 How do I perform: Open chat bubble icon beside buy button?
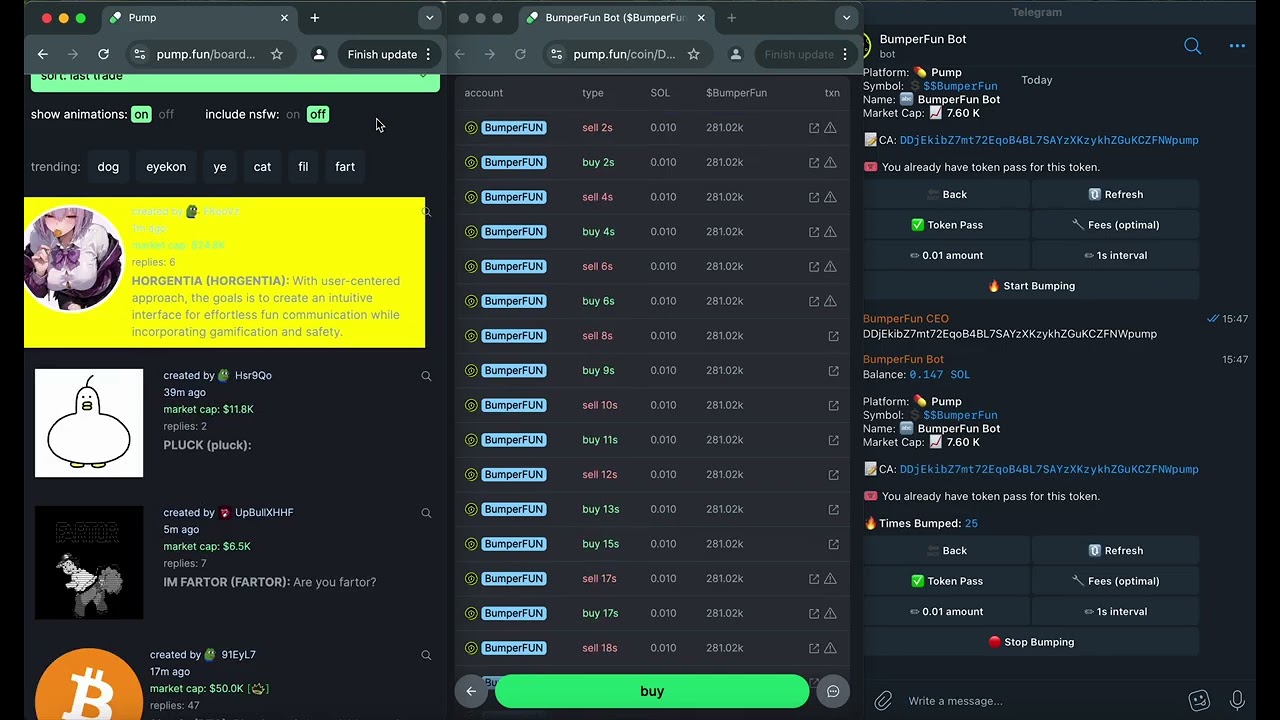click(x=833, y=691)
